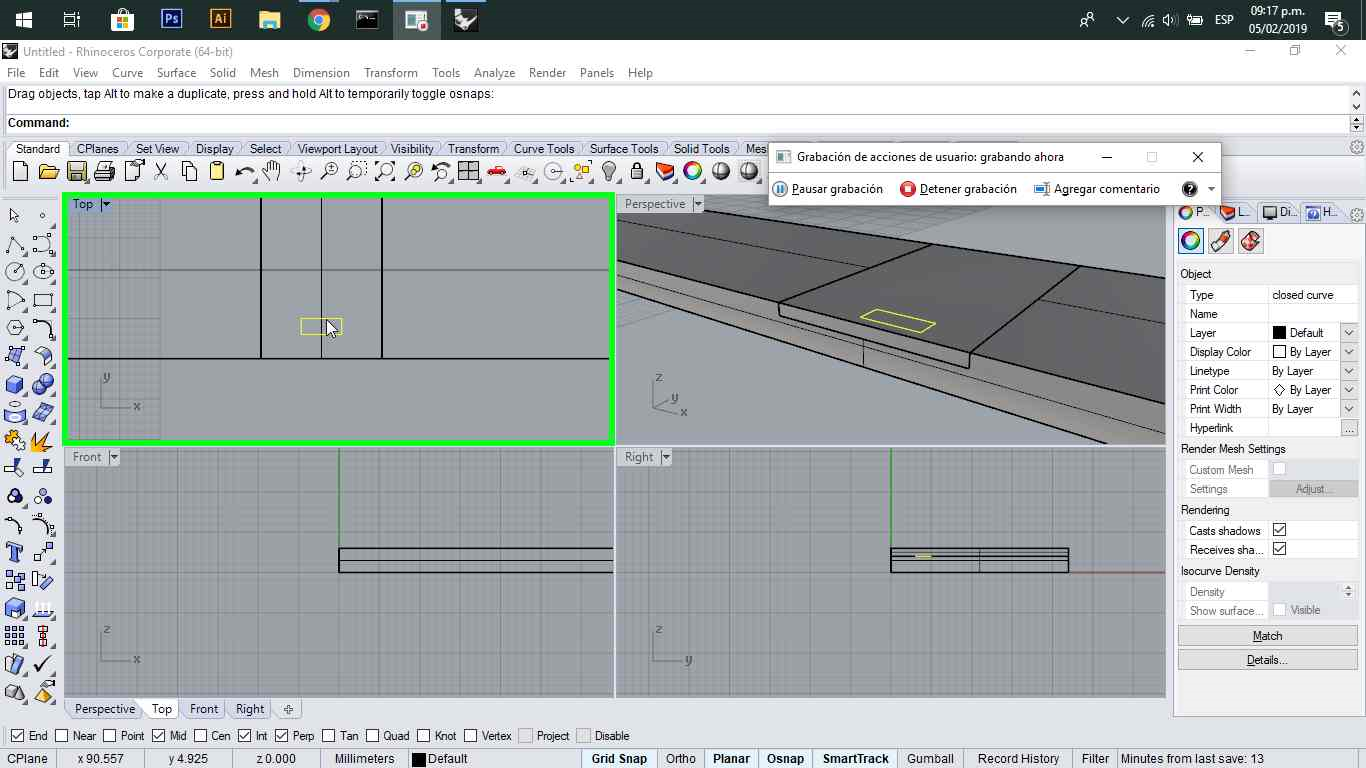Open the Surface menu

click(x=176, y=73)
